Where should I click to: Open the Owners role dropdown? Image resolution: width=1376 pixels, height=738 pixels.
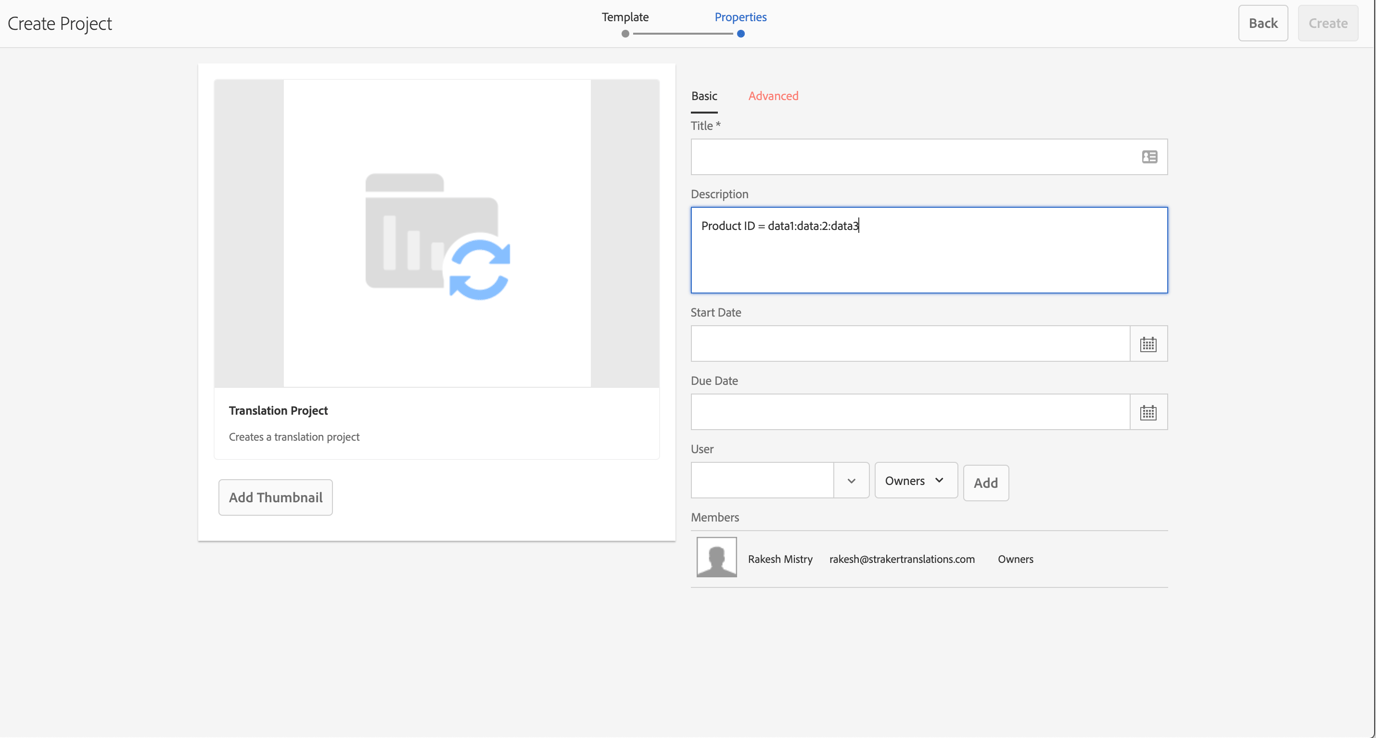point(915,480)
